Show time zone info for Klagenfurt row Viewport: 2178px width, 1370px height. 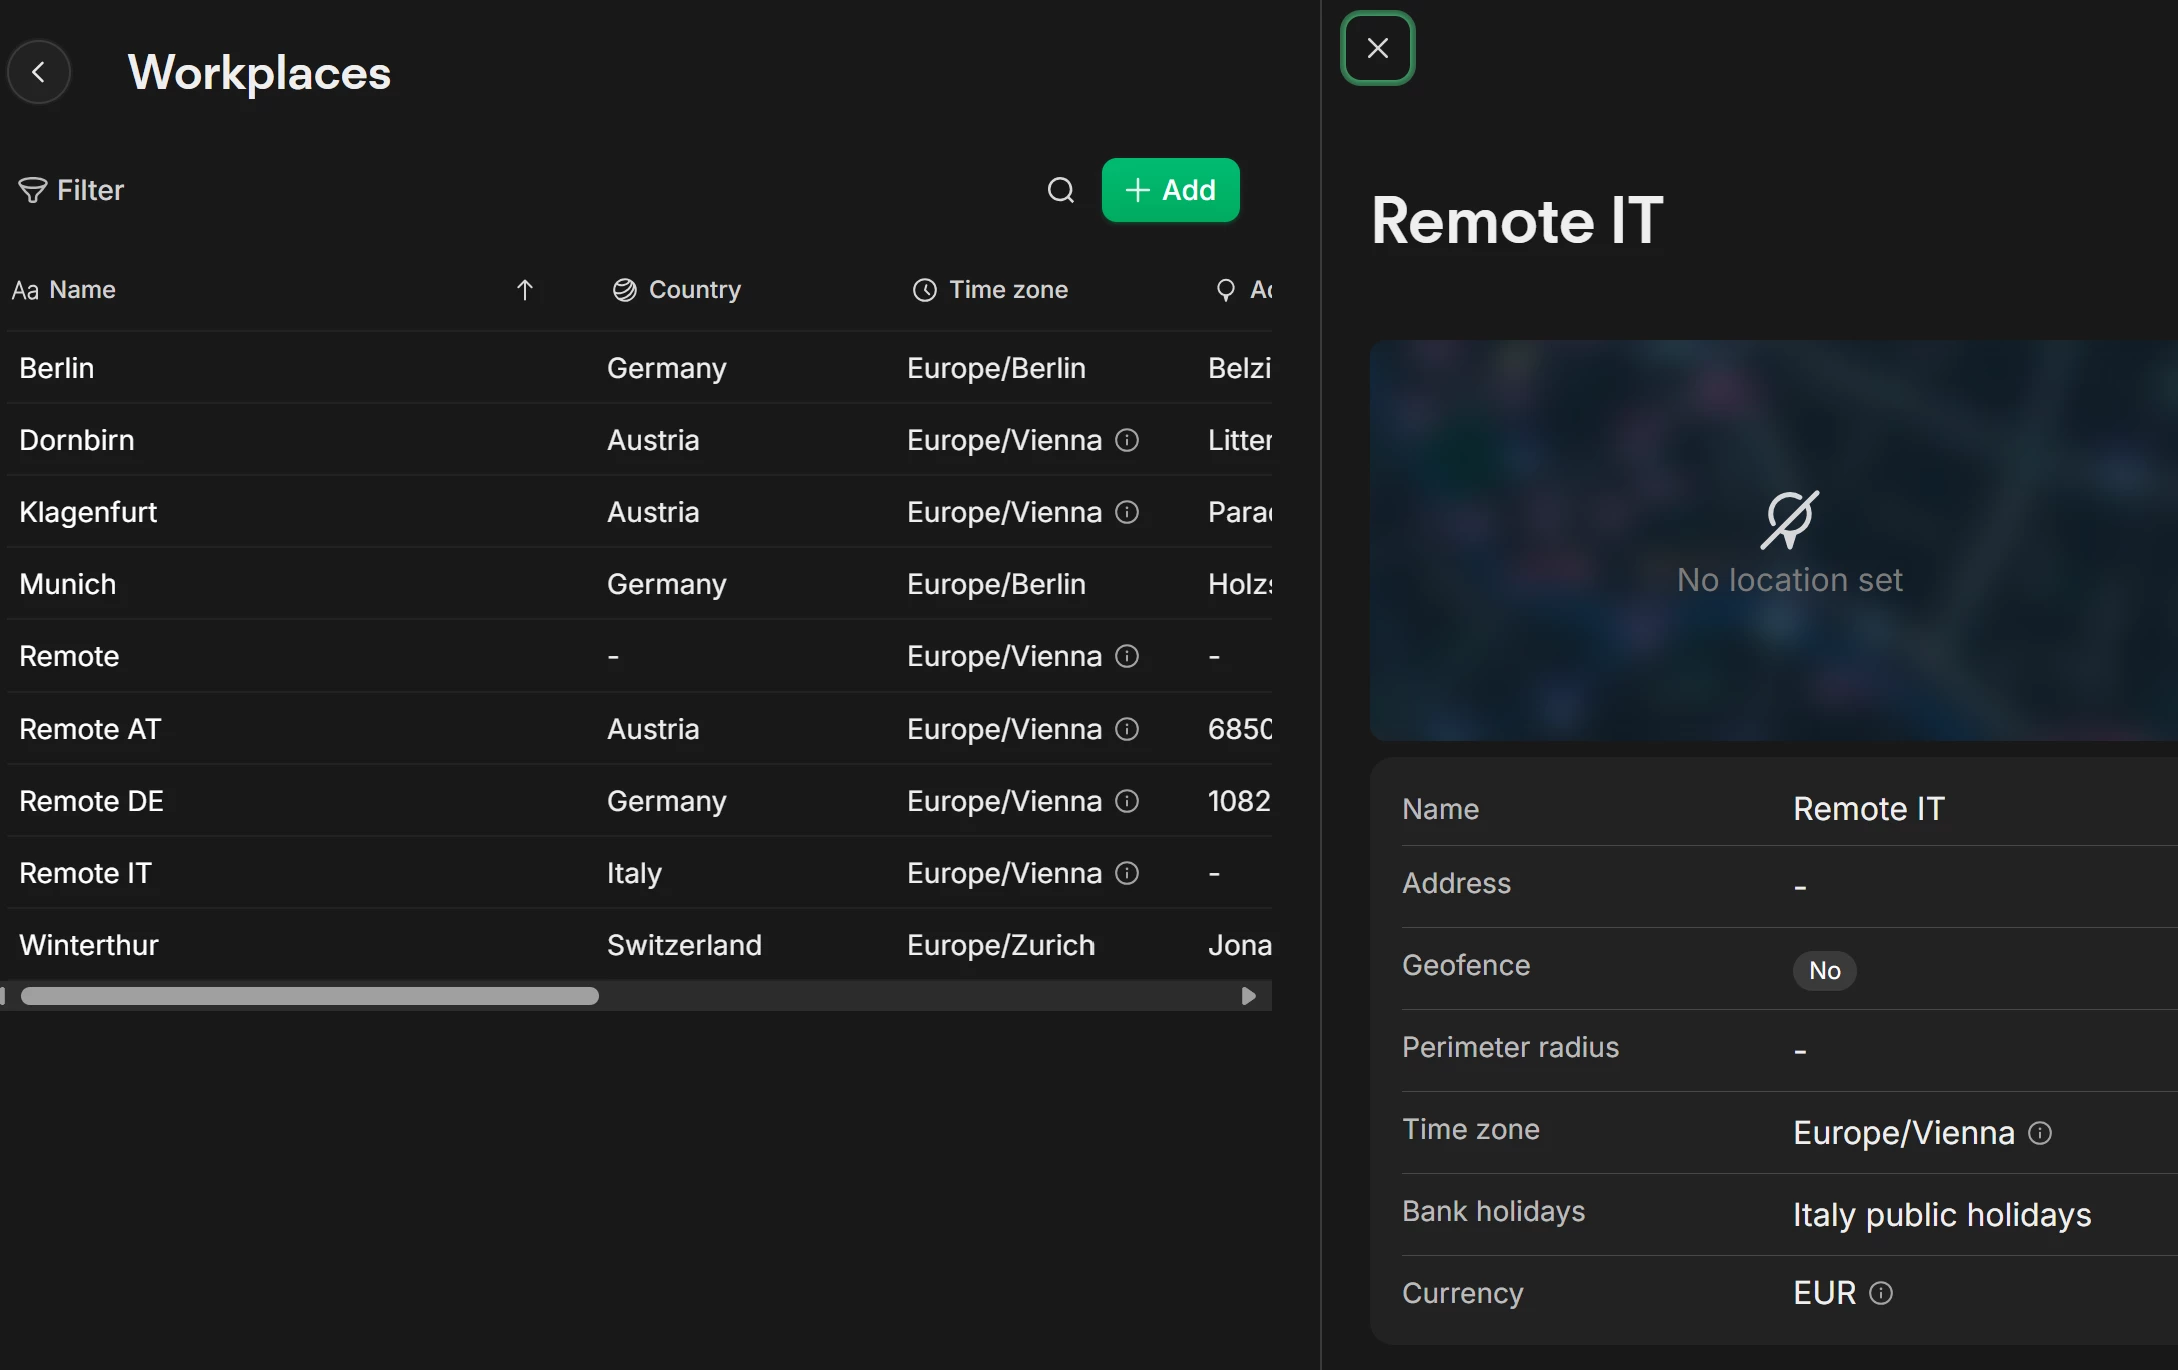[1127, 512]
